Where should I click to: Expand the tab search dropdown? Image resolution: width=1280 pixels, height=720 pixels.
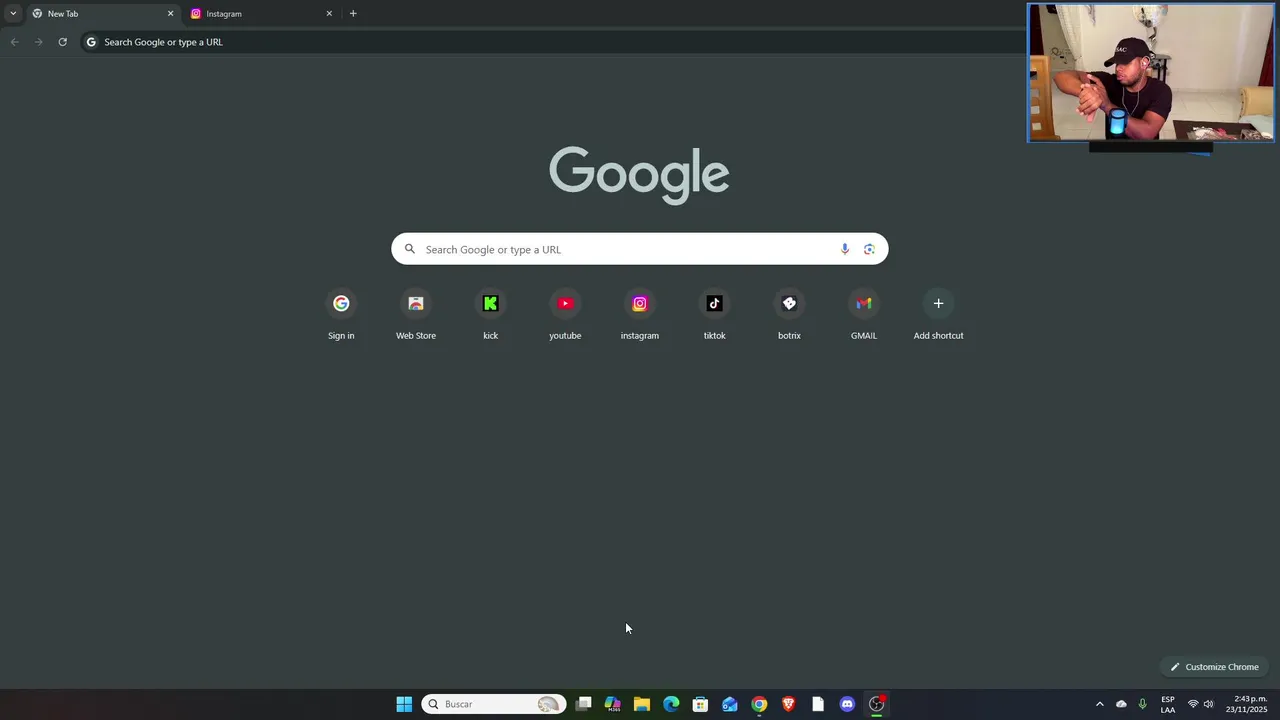click(13, 14)
